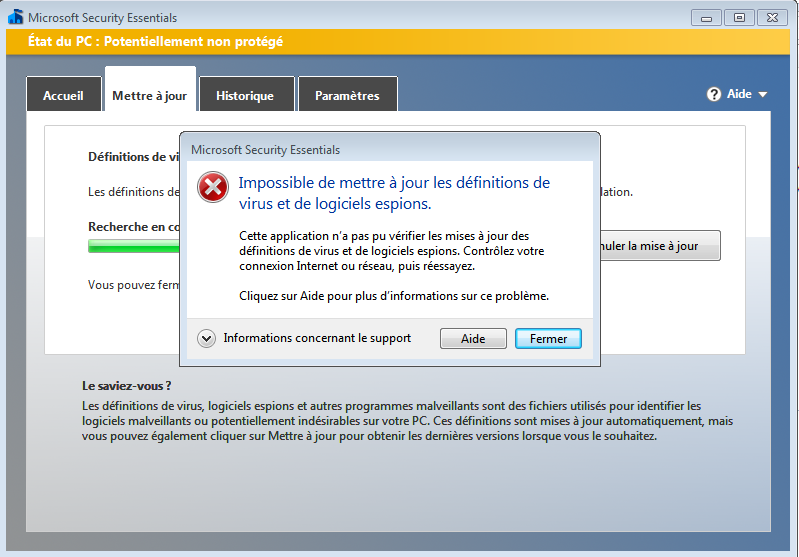
Task: Click the Le saviez-vous heading
Action: [x=126, y=385]
